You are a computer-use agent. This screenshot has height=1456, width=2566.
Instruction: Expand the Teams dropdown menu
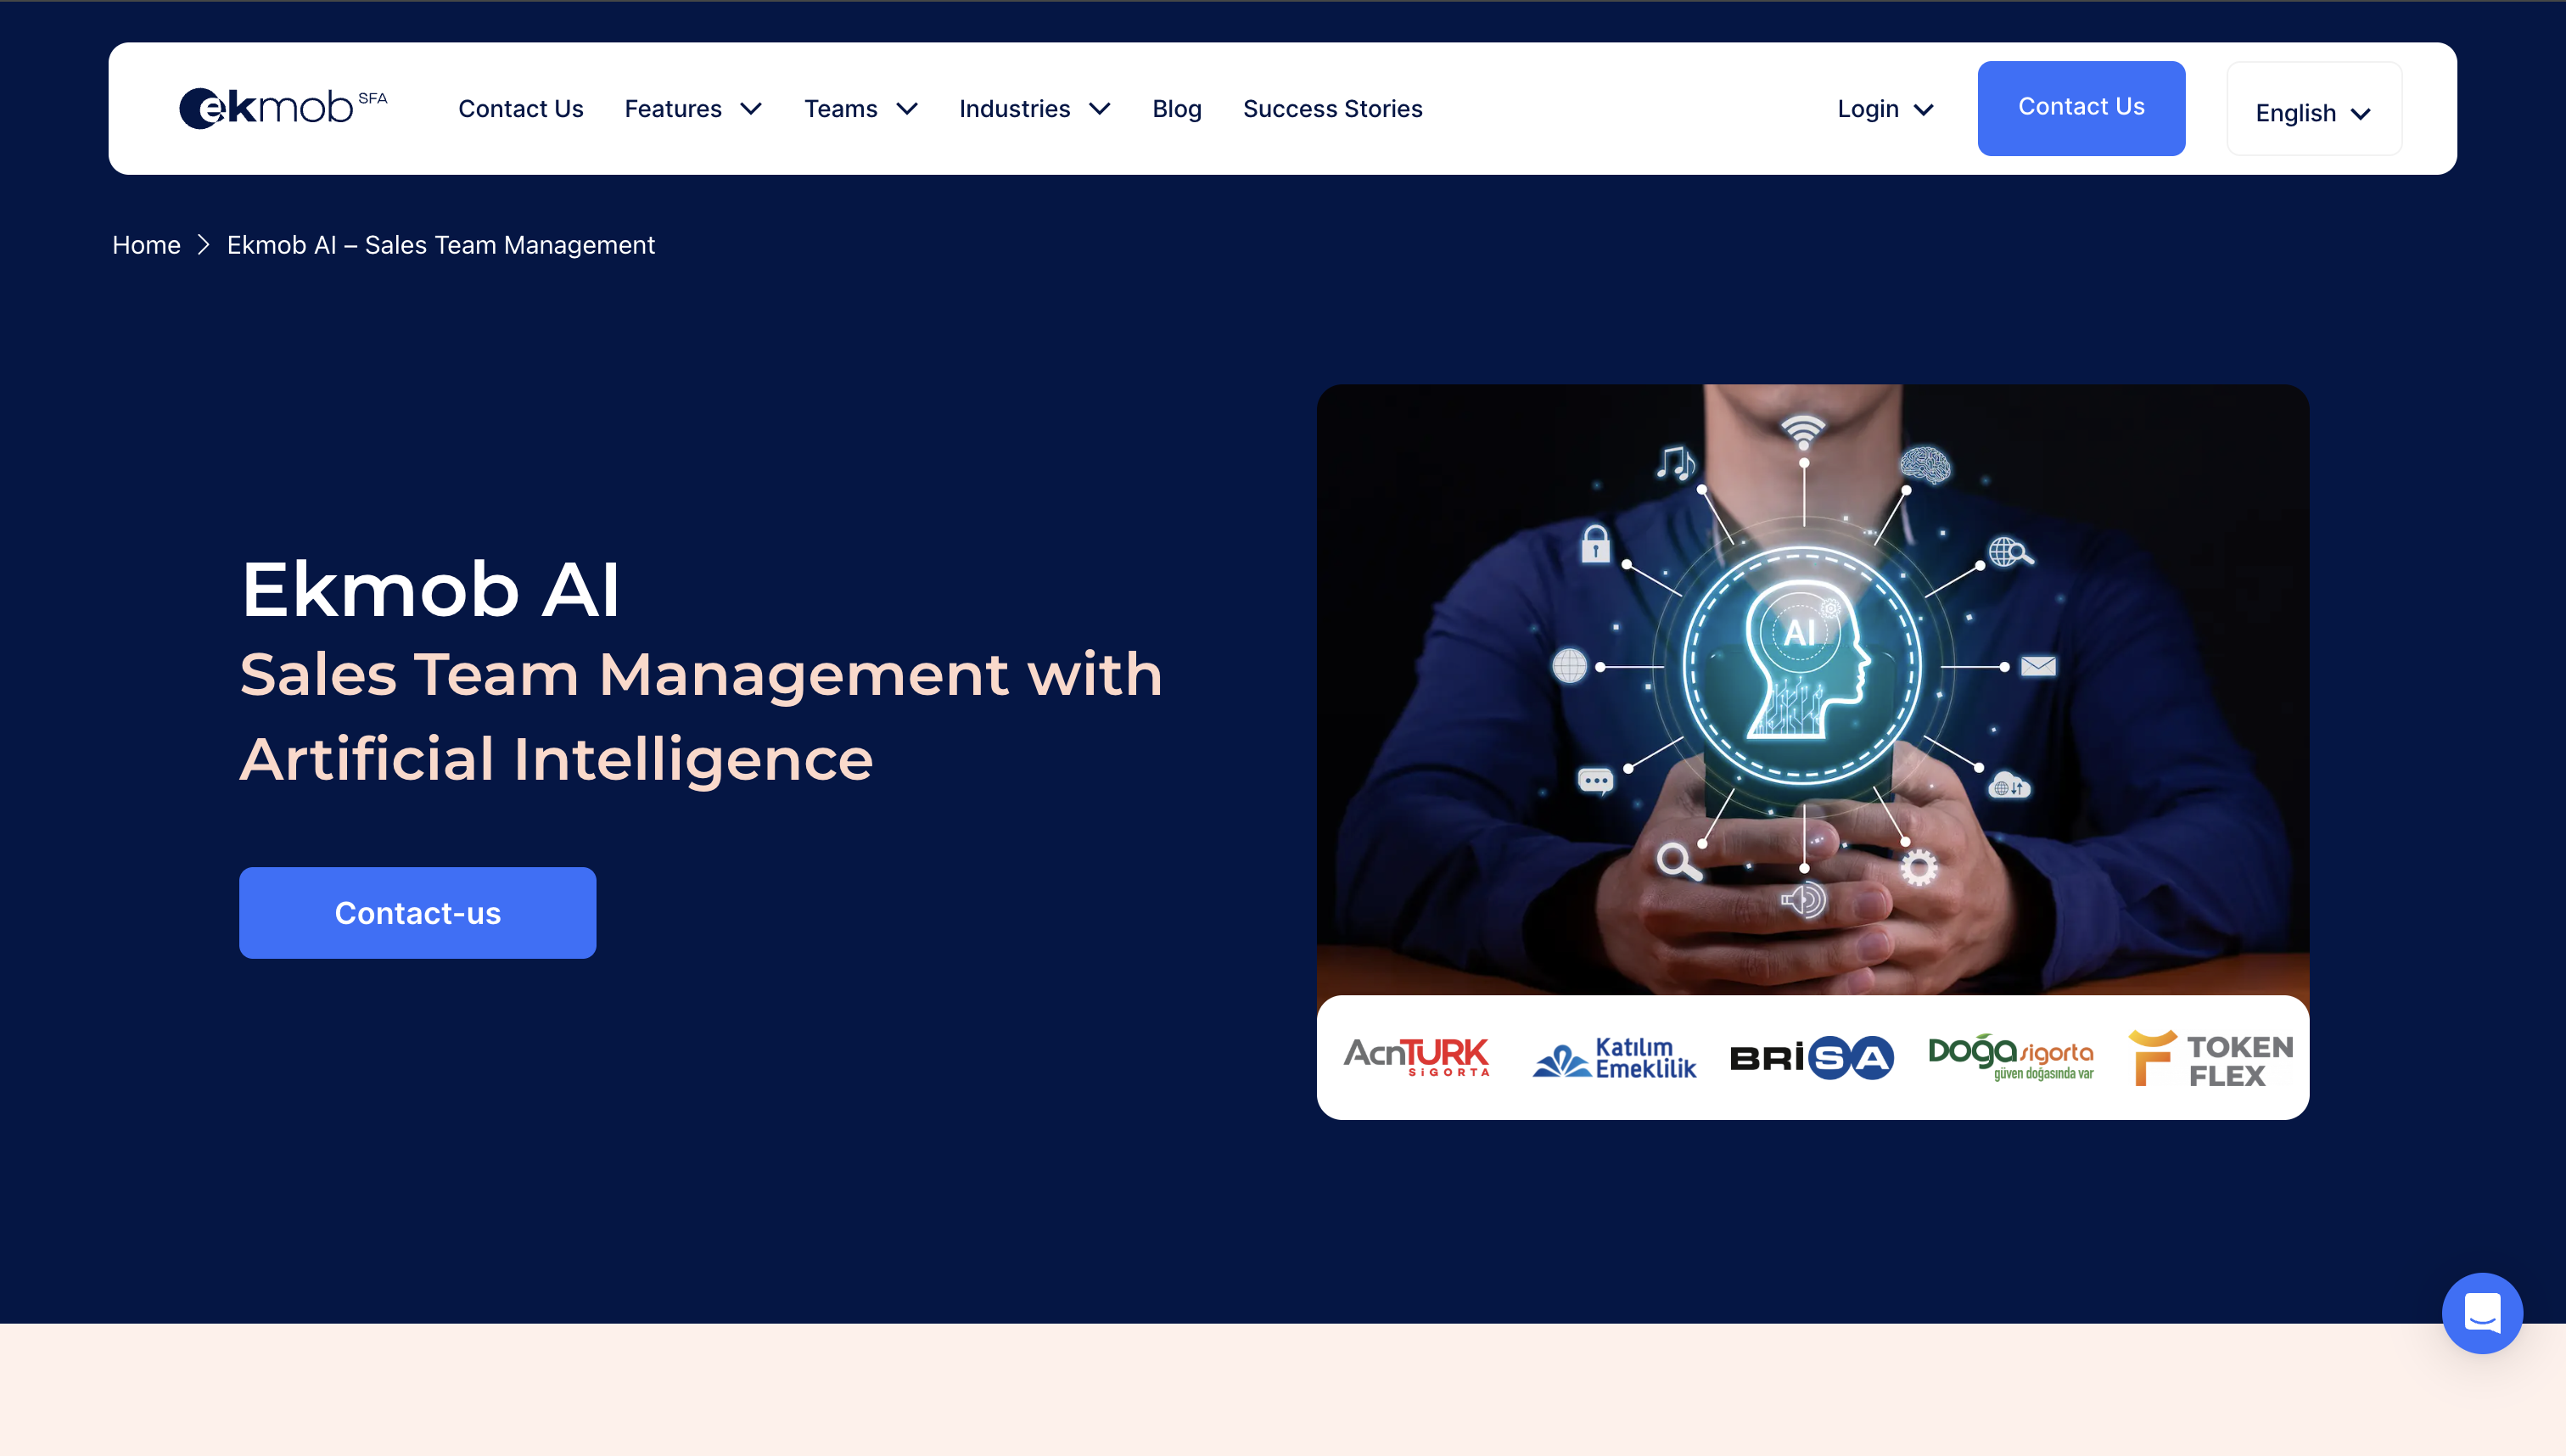coord(860,108)
